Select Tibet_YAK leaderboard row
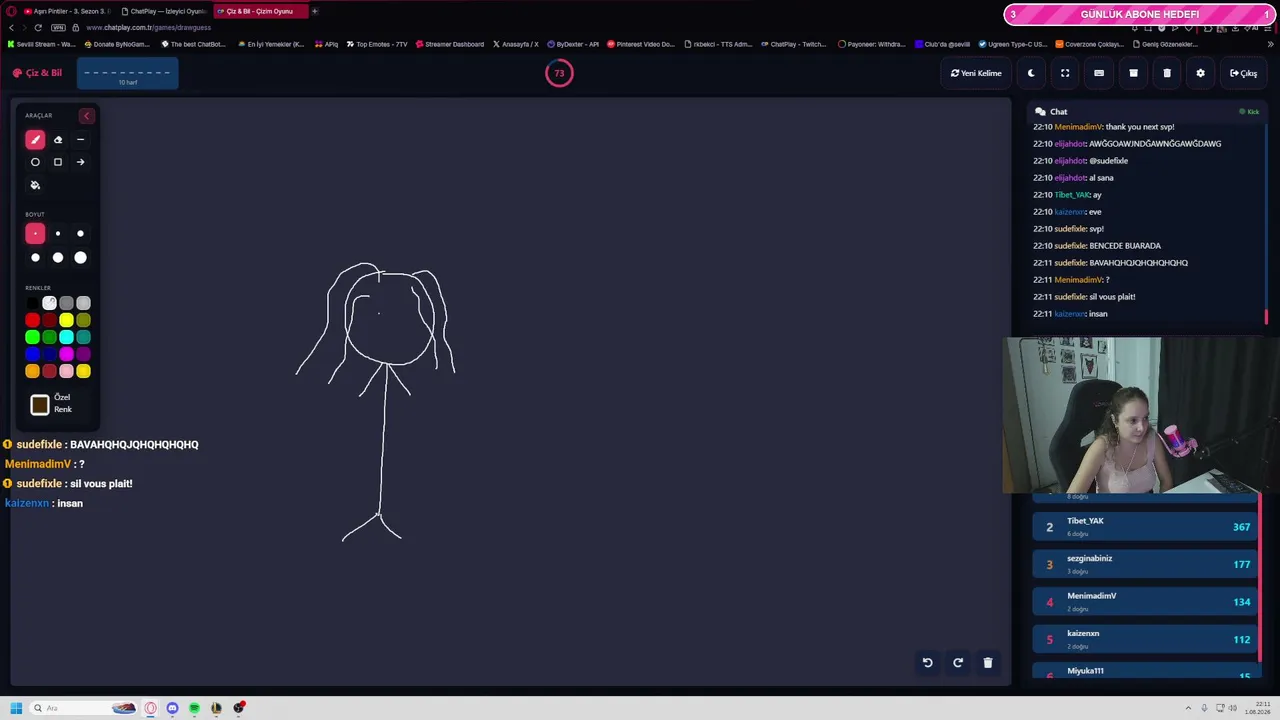This screenshot has width=1280, height=720. pos(1146,527)
